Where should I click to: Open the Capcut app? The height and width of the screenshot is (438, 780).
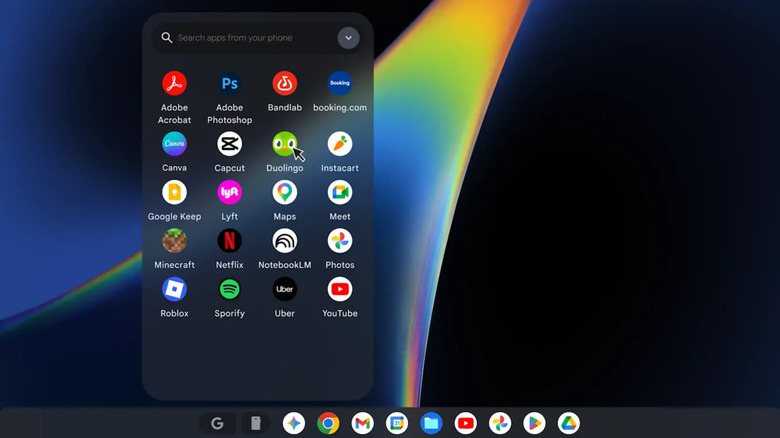(x=229, y=144)
